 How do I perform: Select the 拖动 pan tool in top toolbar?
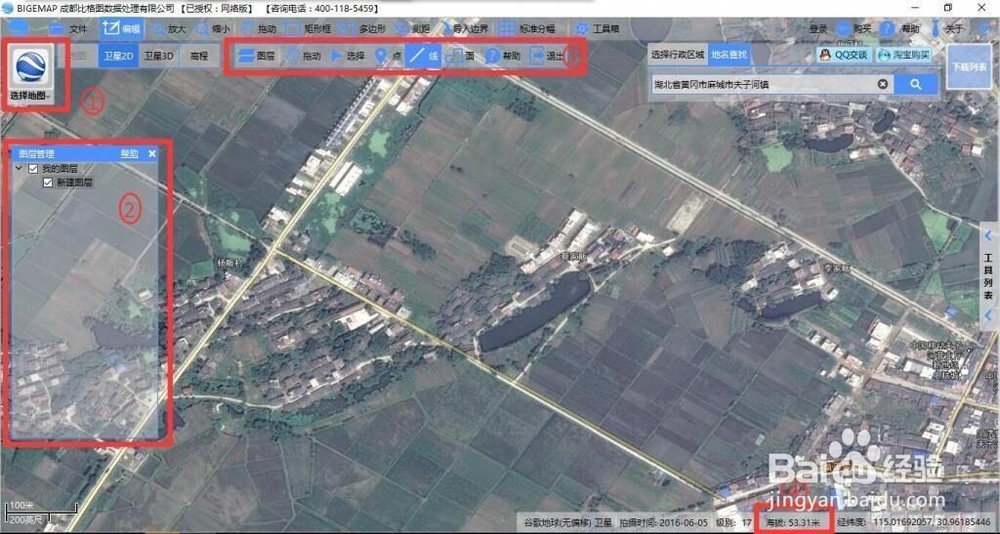tap(258, 29)
